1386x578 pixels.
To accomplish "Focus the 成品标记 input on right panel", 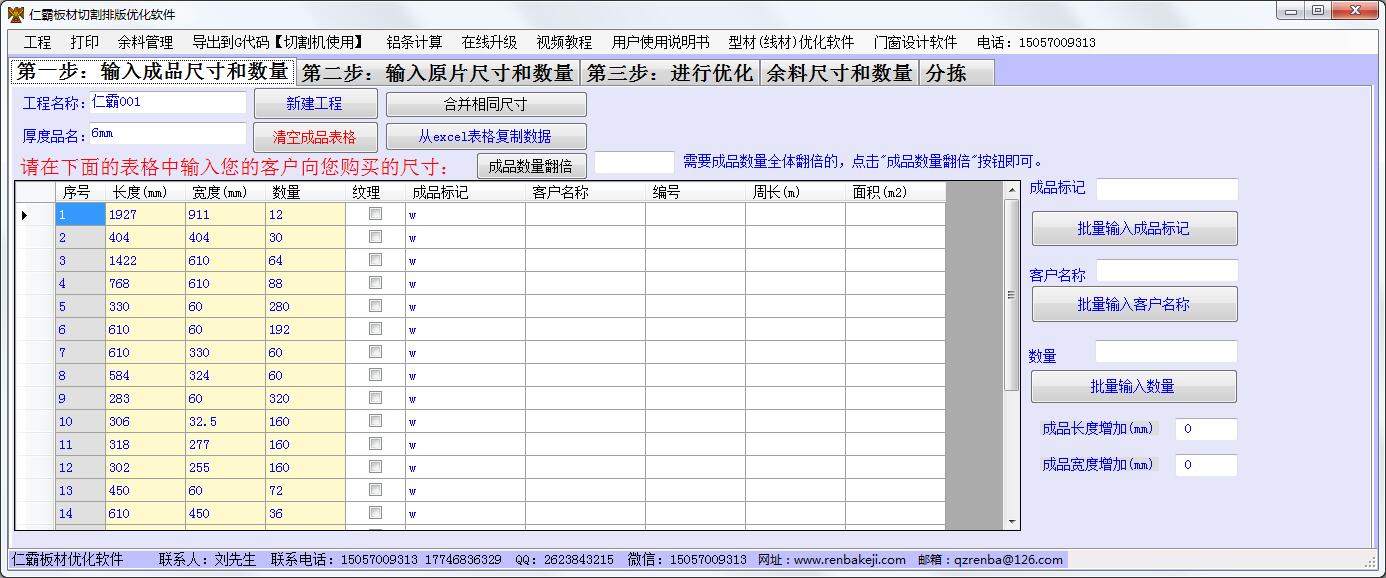I will (x=1167, y=189).
